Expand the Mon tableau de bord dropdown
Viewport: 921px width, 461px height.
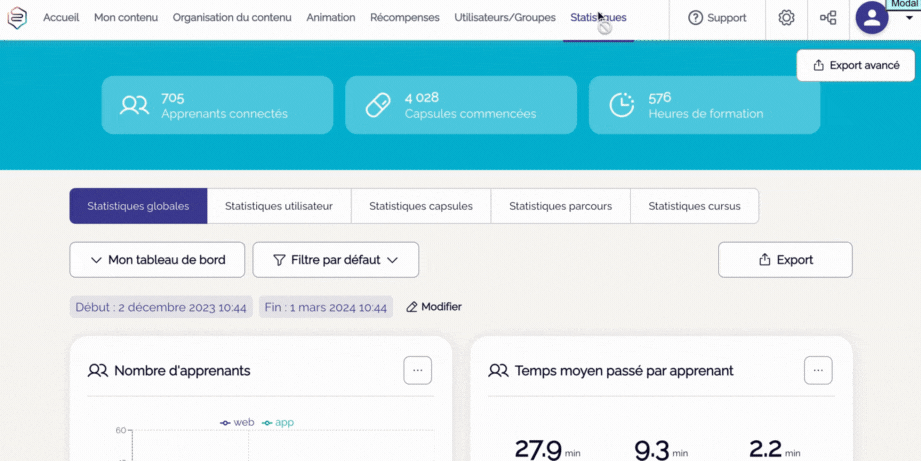point(157,260)
